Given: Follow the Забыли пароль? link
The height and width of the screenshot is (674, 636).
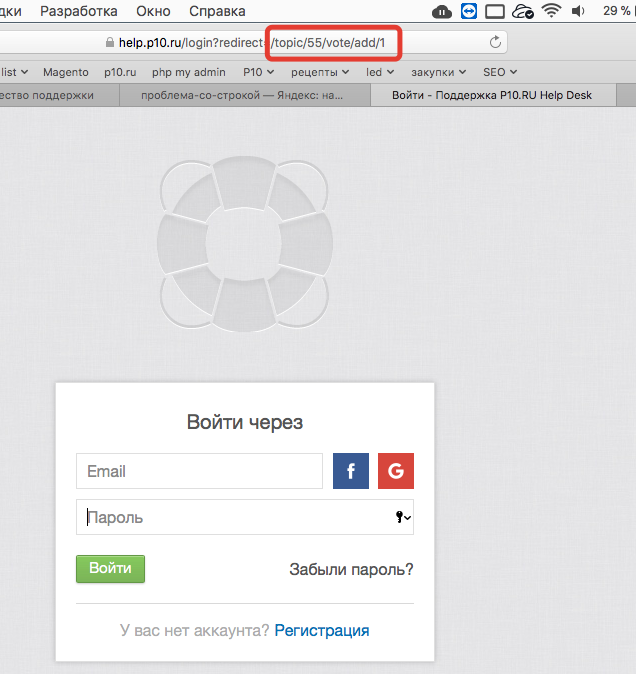Looking at the screenshot, I should pos(351,570).
